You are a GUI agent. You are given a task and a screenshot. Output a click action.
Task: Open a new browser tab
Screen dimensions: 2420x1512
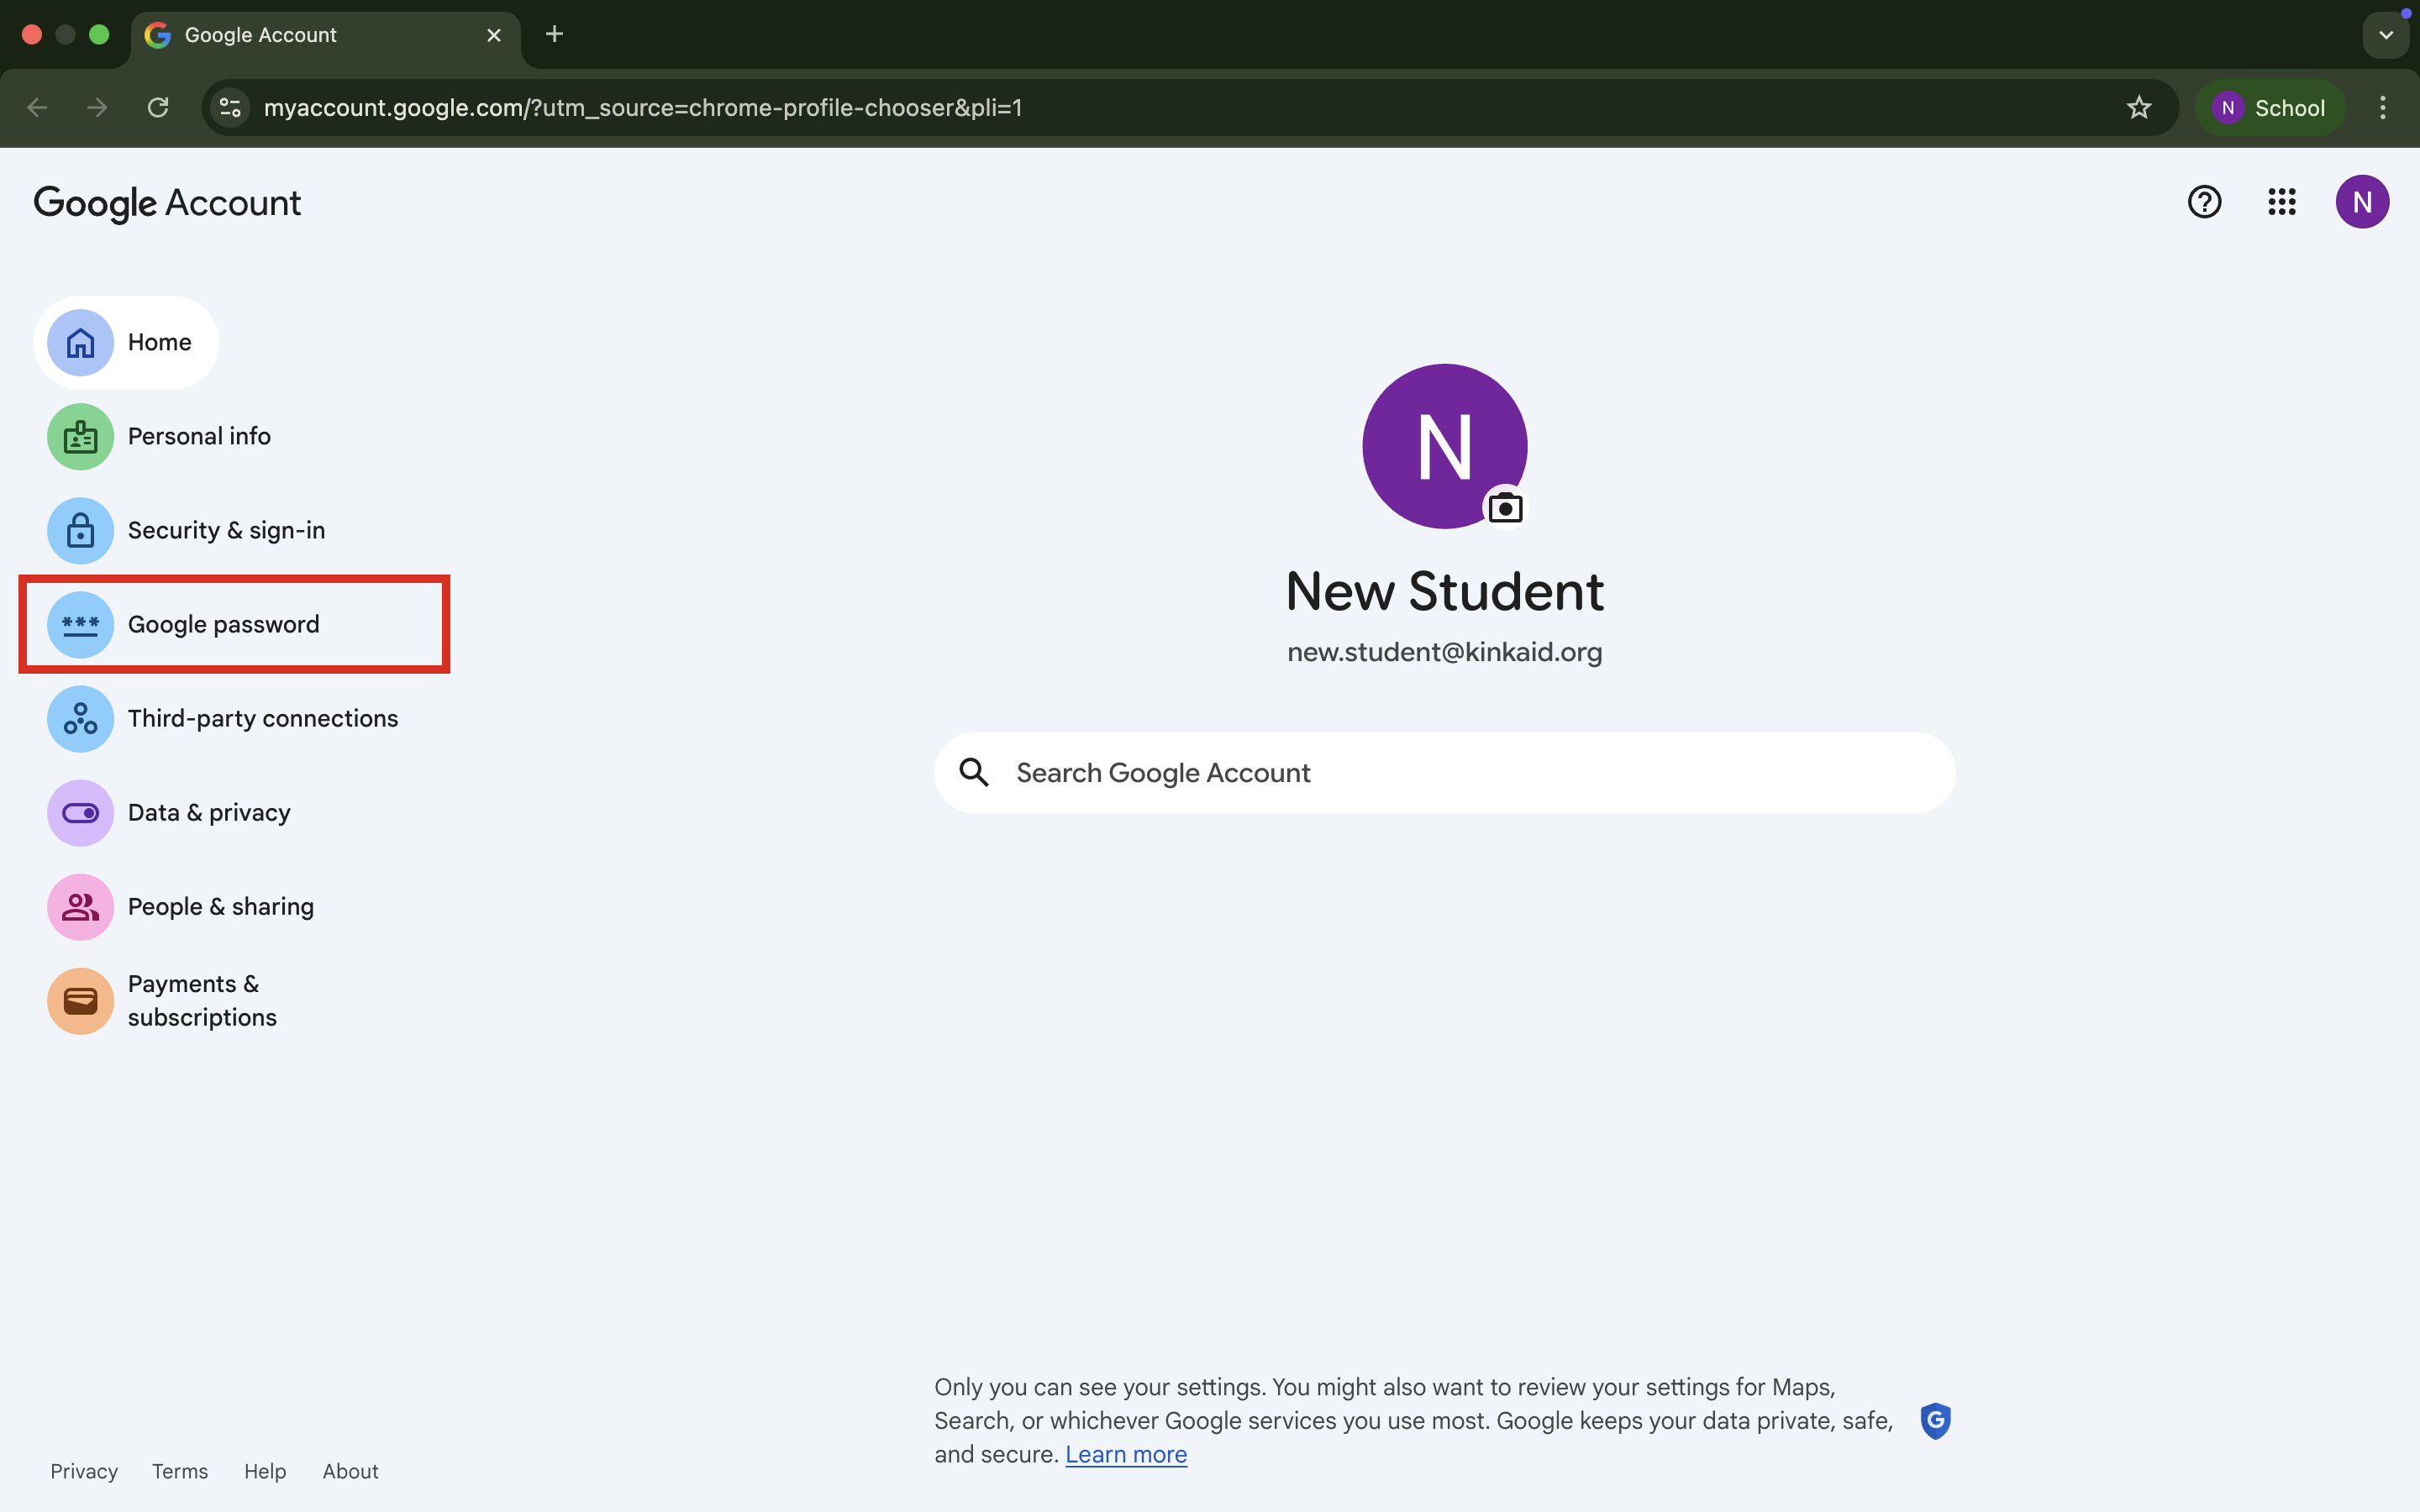[x=554, y=35]
